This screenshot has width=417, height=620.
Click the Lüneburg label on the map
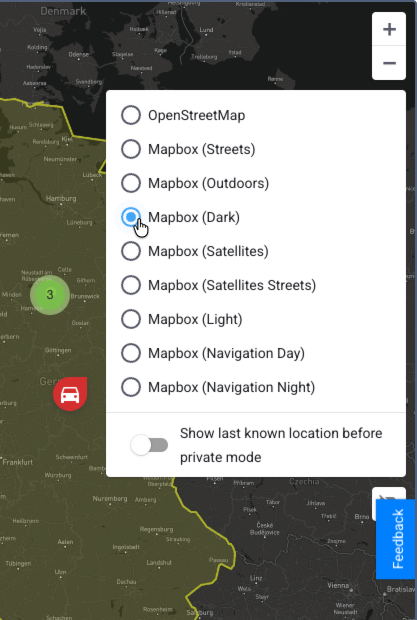click(x=79, y=223)
